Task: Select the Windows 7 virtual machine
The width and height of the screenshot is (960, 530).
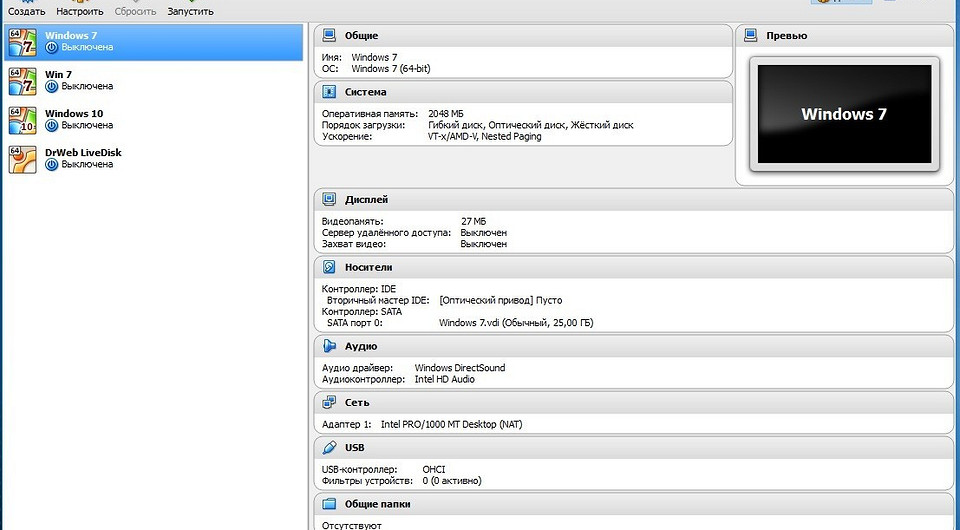Action: pyautogui.click(x=154, y=42)
